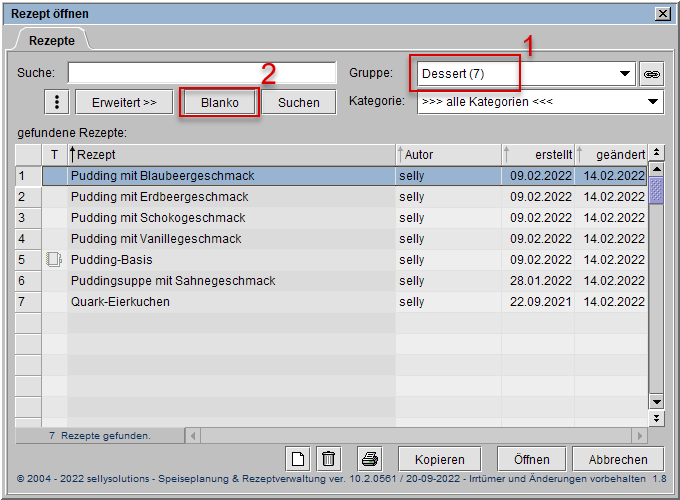This screenshot has width=680, height=500.
Task: Click the jump-to-bottom double arrow icon
Action: point(656,418)
